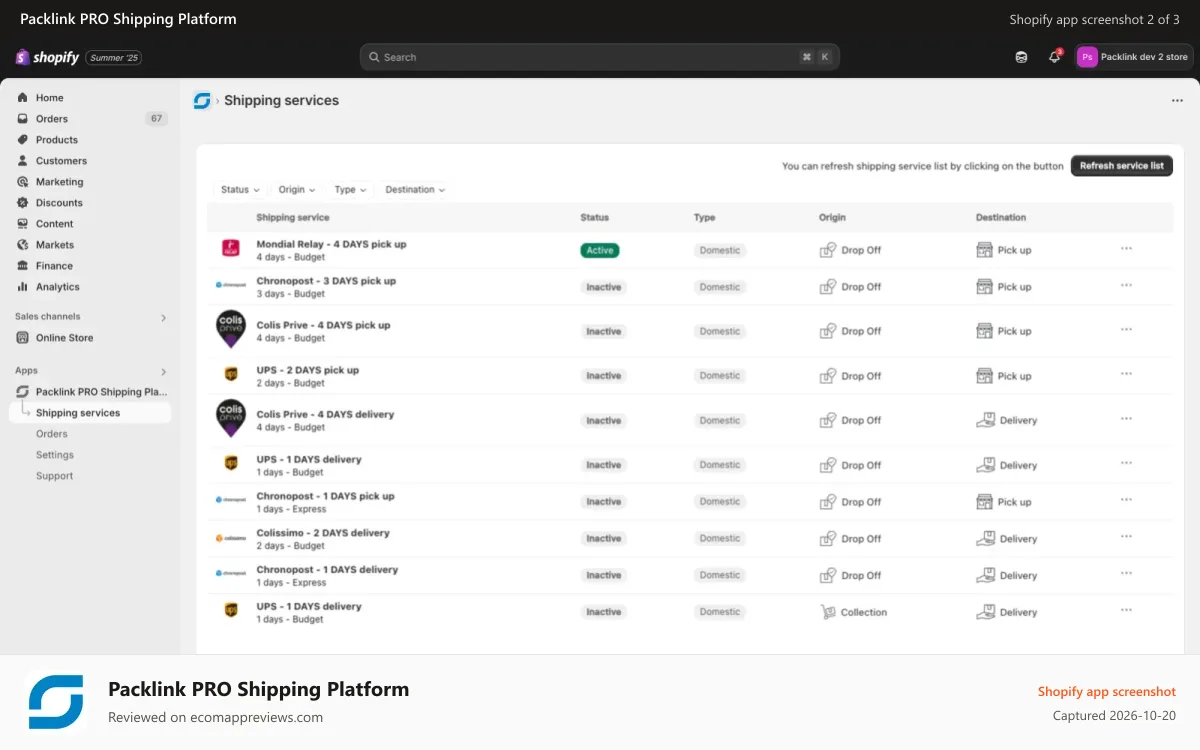This screenshot has height=750, width=1200.
Task: Click Chronopost - 1 DAYS delivery name
Action: [327, 570]
